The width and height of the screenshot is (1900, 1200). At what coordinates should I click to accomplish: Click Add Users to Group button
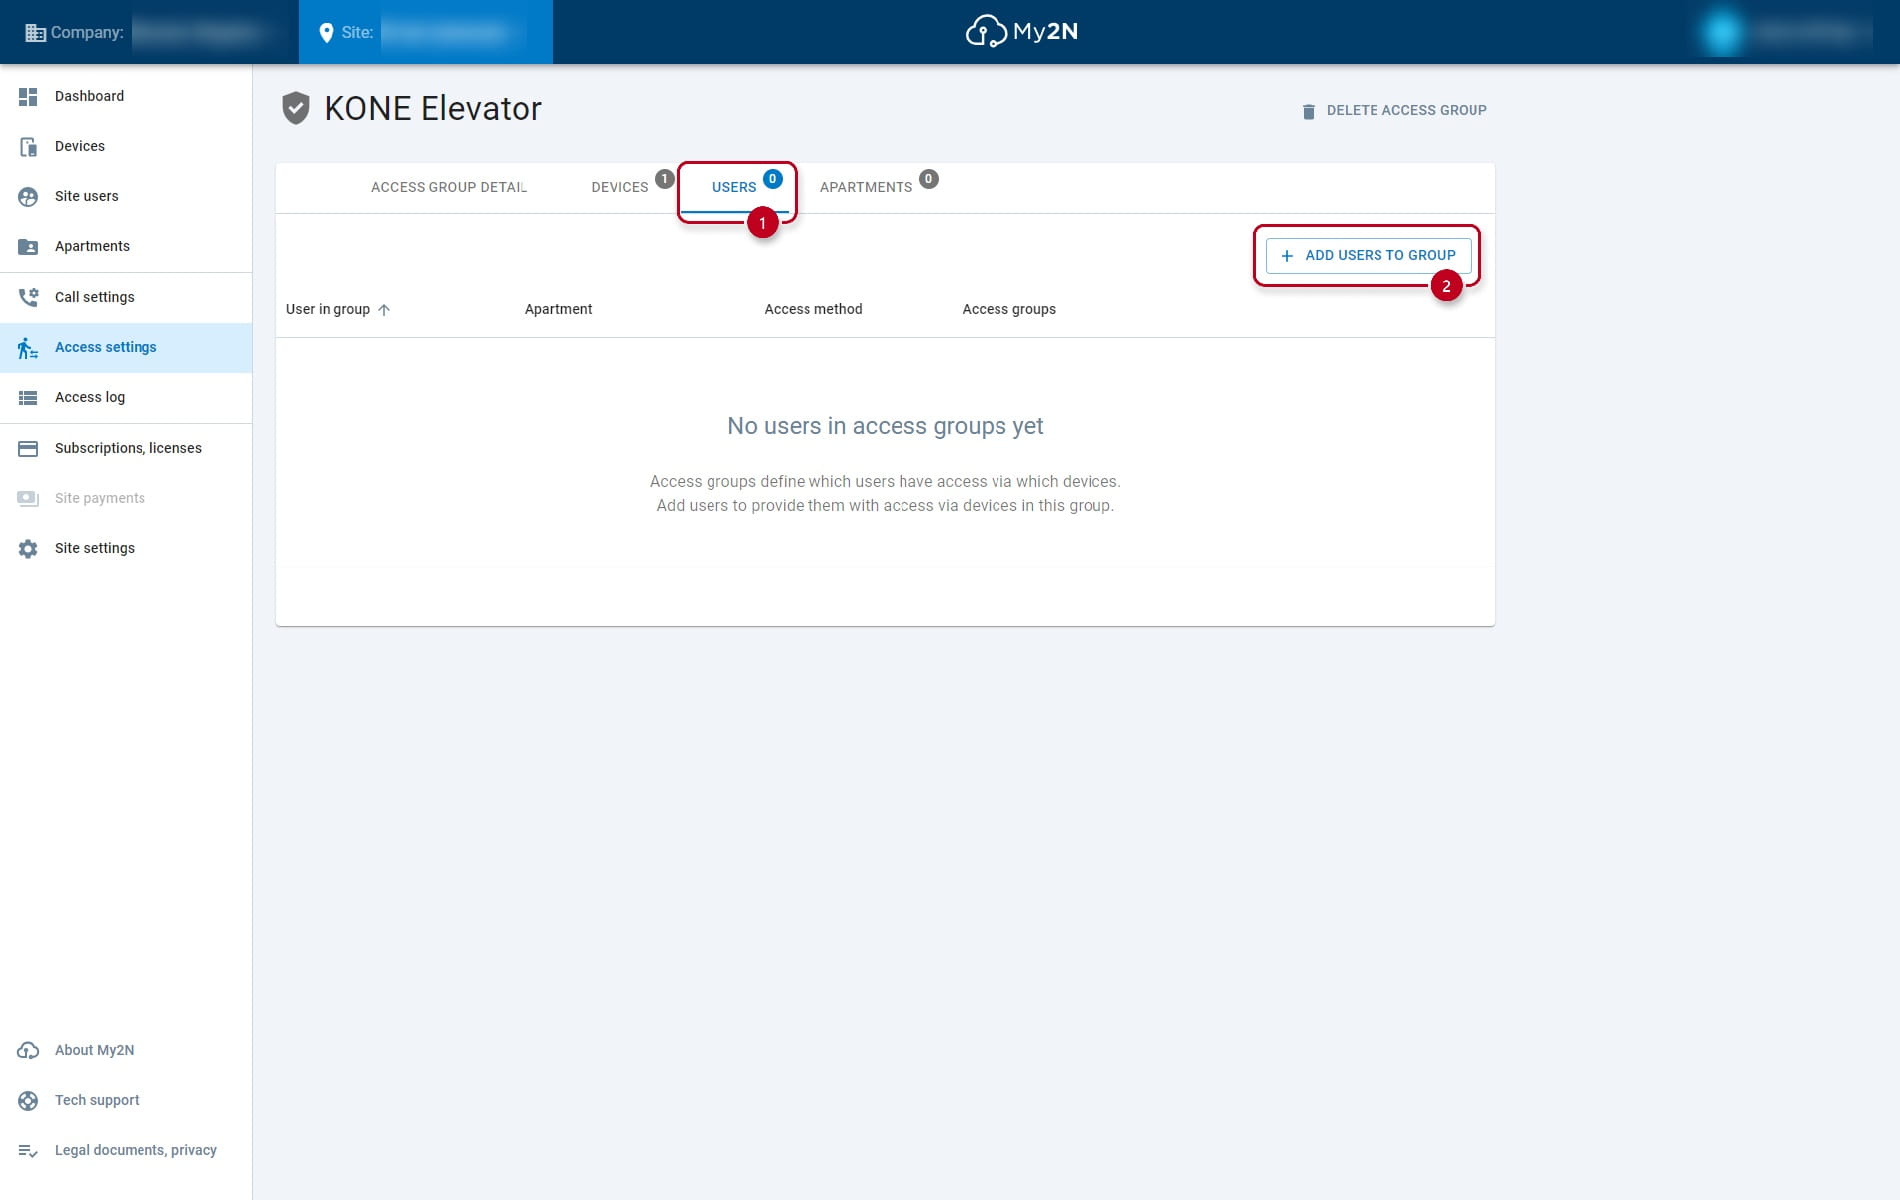(1368, 255)
